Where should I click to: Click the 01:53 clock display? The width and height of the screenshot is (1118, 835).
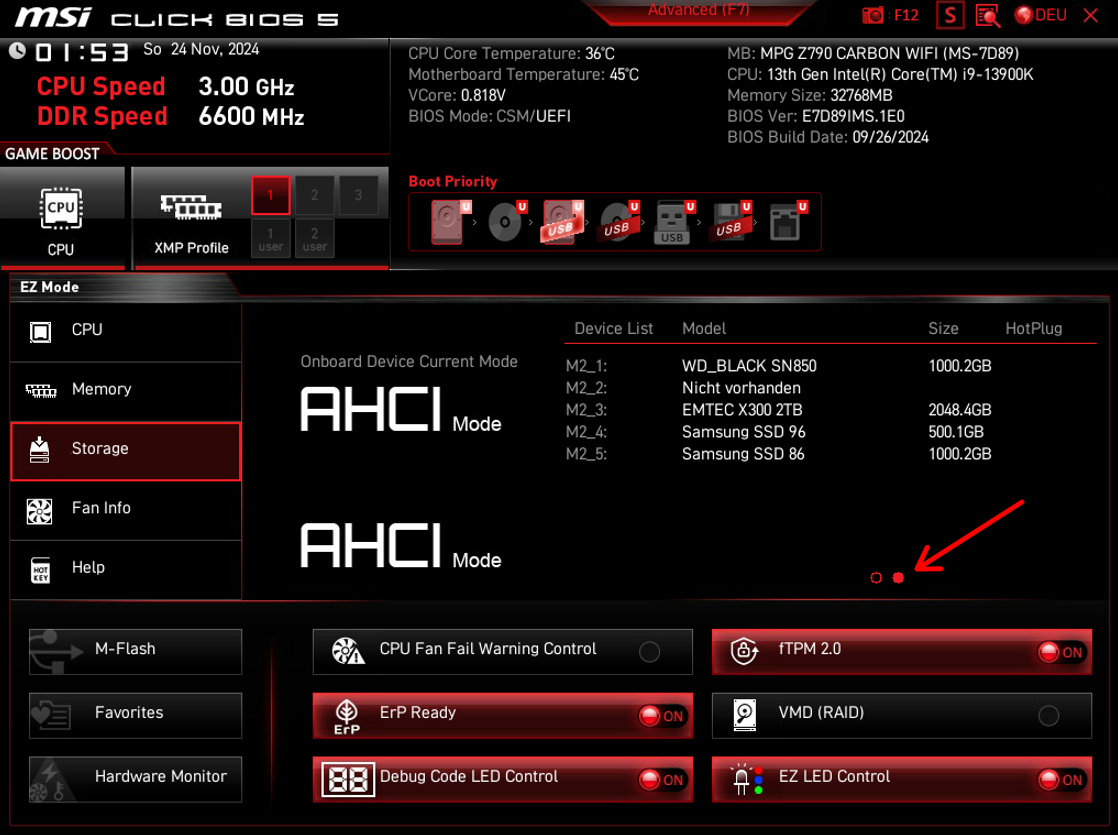[x=83, y=52]
